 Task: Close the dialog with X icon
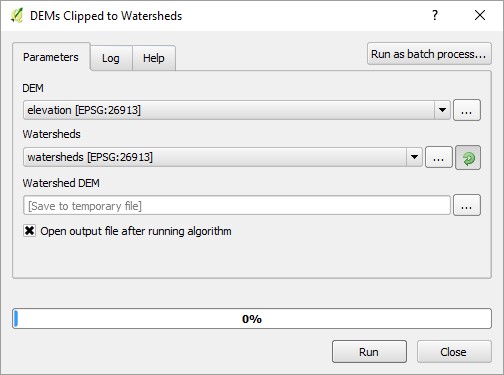pos(480,15)
